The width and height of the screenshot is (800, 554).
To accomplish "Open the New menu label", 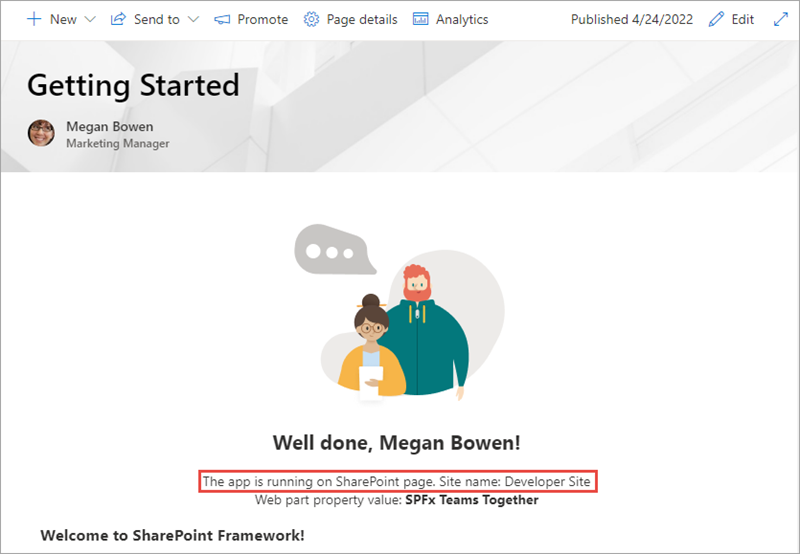I will (63, 19).
